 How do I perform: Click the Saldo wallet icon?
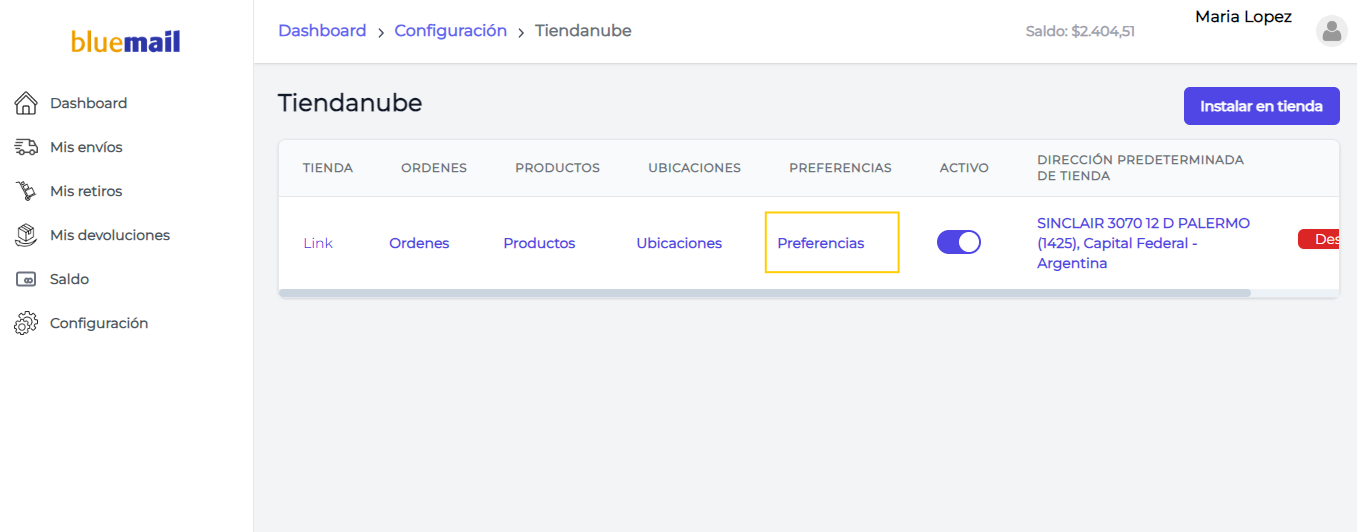coord(26,279)
